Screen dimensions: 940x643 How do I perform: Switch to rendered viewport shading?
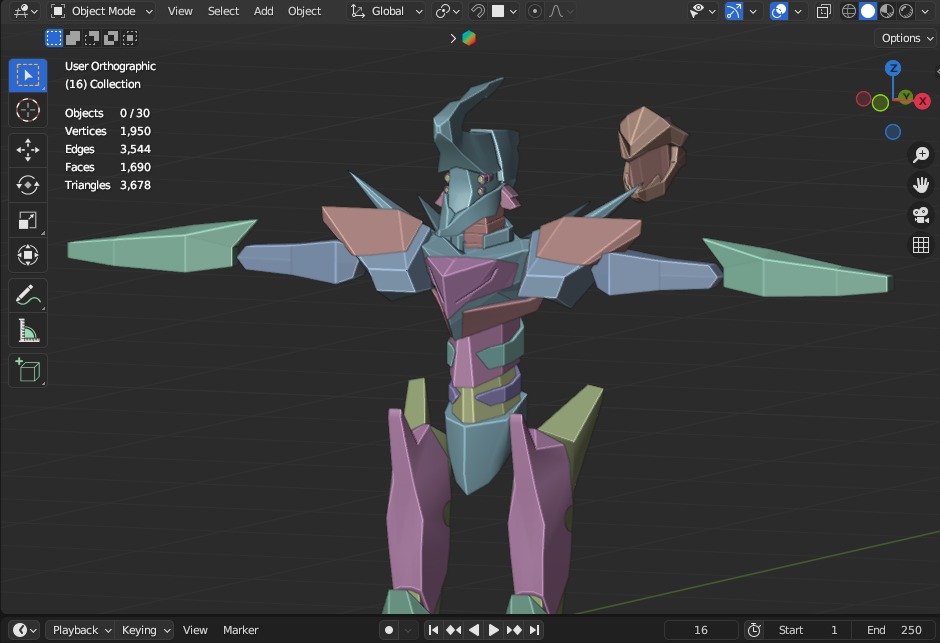click(906, 11)
